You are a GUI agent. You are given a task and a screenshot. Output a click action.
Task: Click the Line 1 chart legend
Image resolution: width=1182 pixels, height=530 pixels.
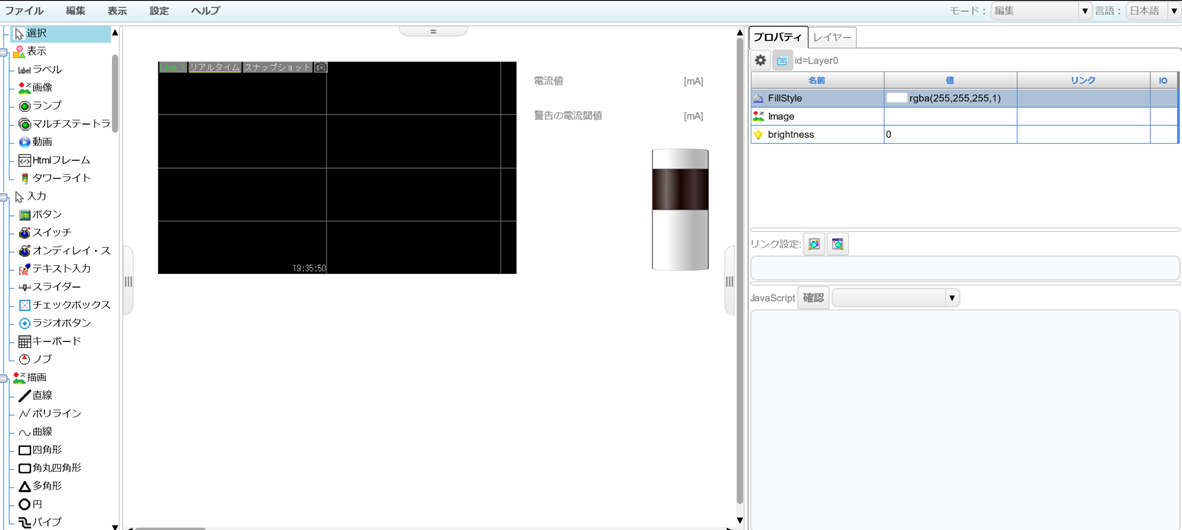[x=173, y=67]
